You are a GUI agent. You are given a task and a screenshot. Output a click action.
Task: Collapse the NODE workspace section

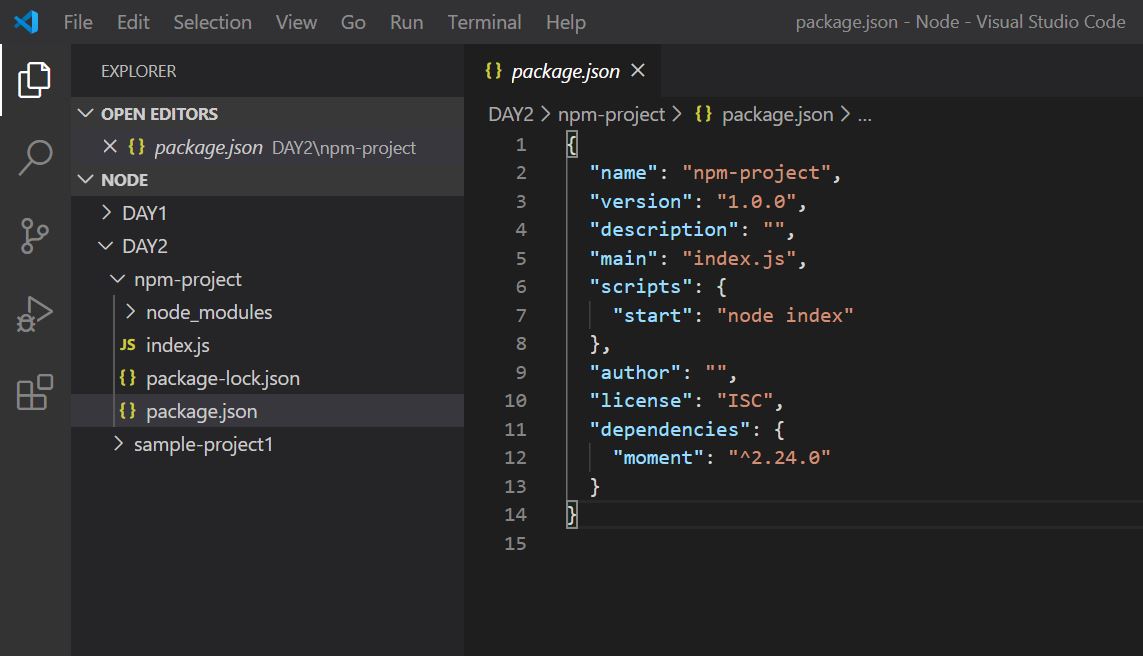[x=86, y=179]
